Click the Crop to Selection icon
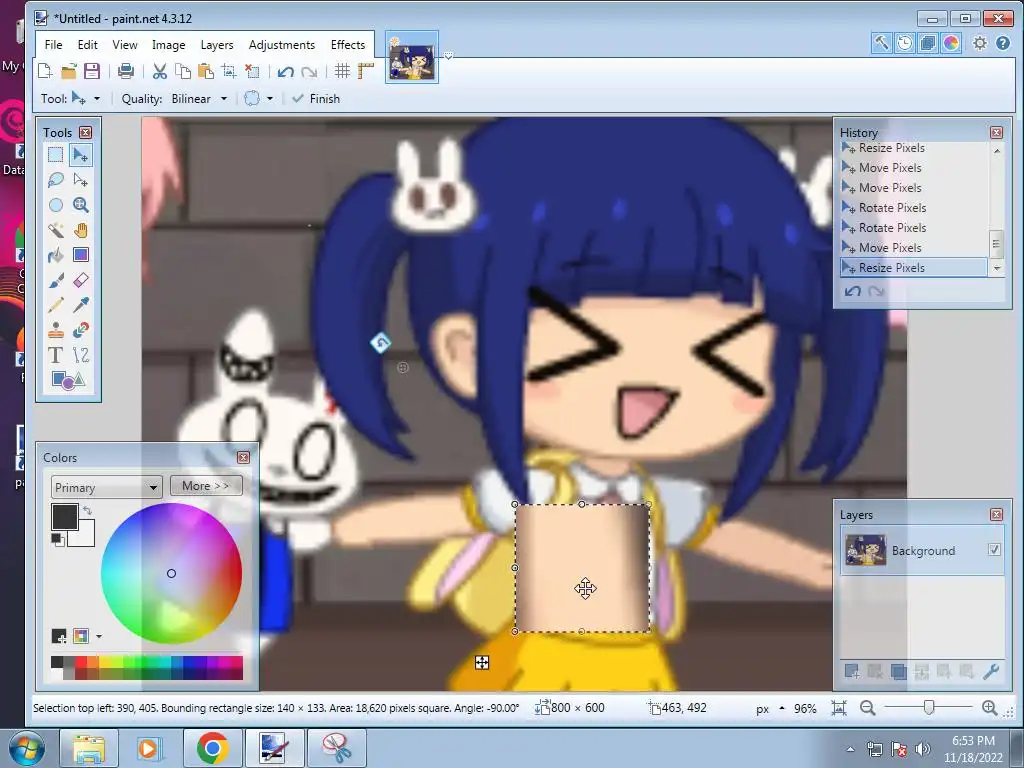This screenshot has width=1024, height=768. coord(229,71)
